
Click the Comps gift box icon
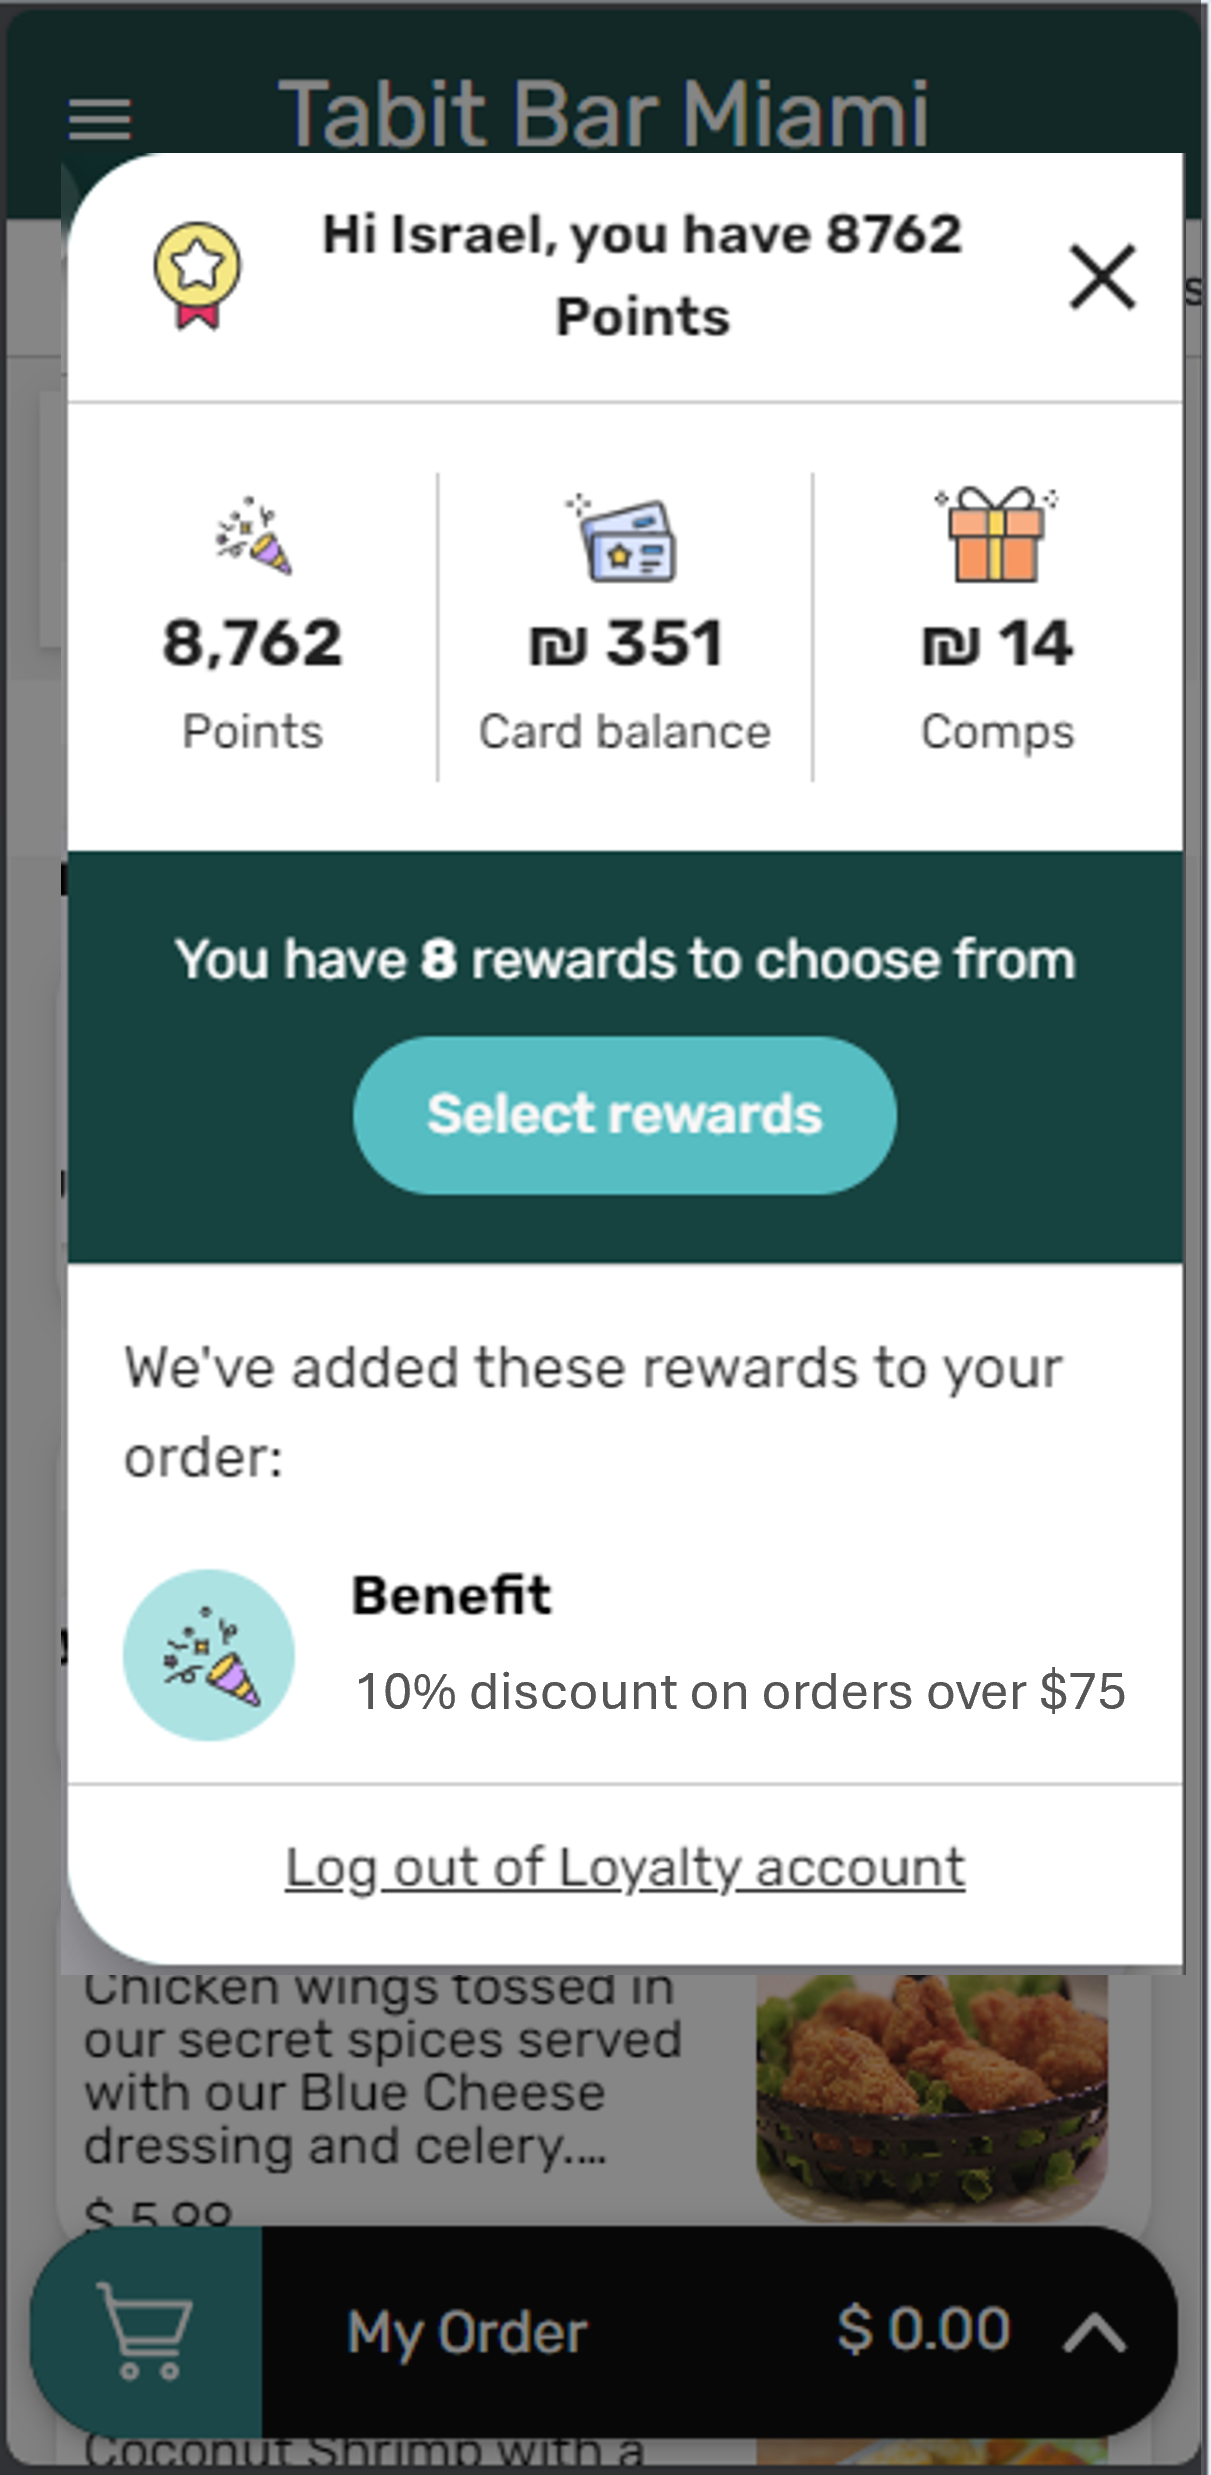pos(996,534)
